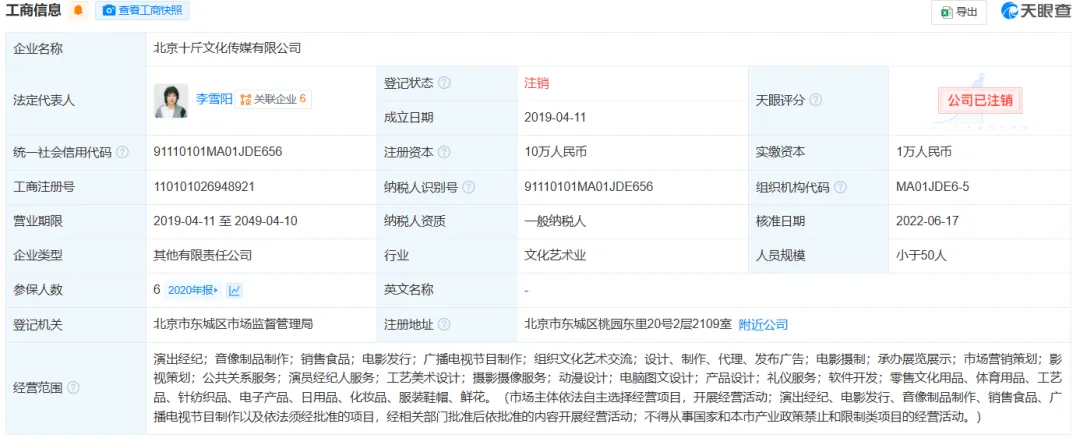
Task: Open 李雪阳 profile link
Action: click(213, 99)
